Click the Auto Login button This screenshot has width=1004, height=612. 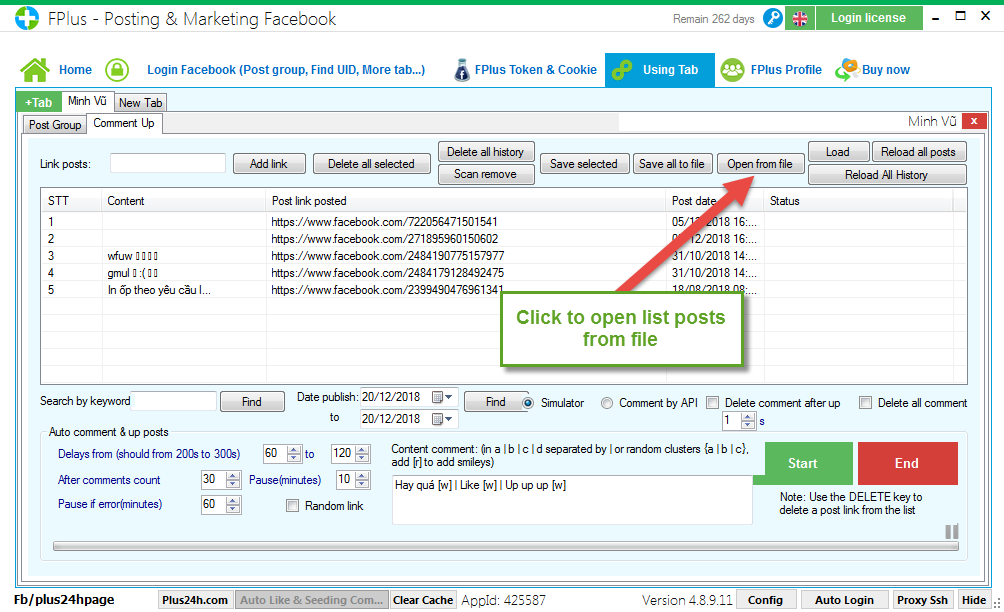[844, 600]
